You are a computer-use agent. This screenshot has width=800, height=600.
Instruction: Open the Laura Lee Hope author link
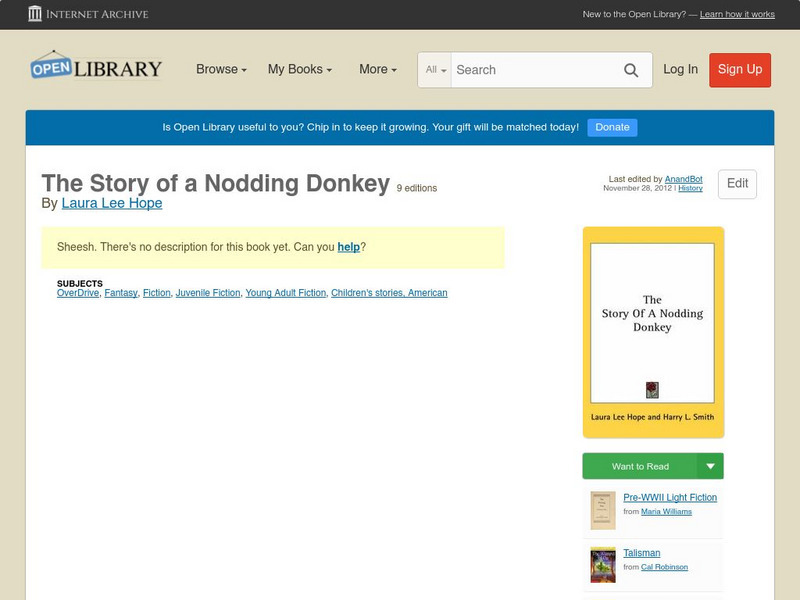112,203
